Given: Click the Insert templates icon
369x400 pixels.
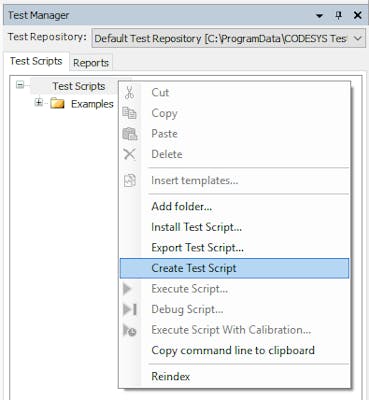Looking at the screenshot, I should tap(130, 180).
